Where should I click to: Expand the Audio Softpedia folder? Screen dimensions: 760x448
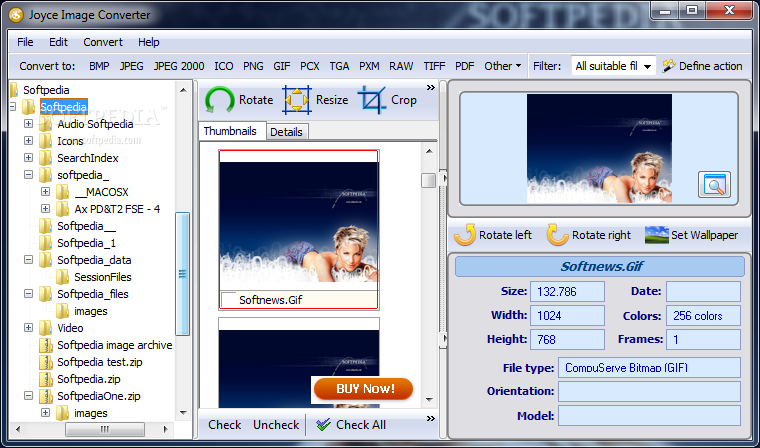[29, 124]
